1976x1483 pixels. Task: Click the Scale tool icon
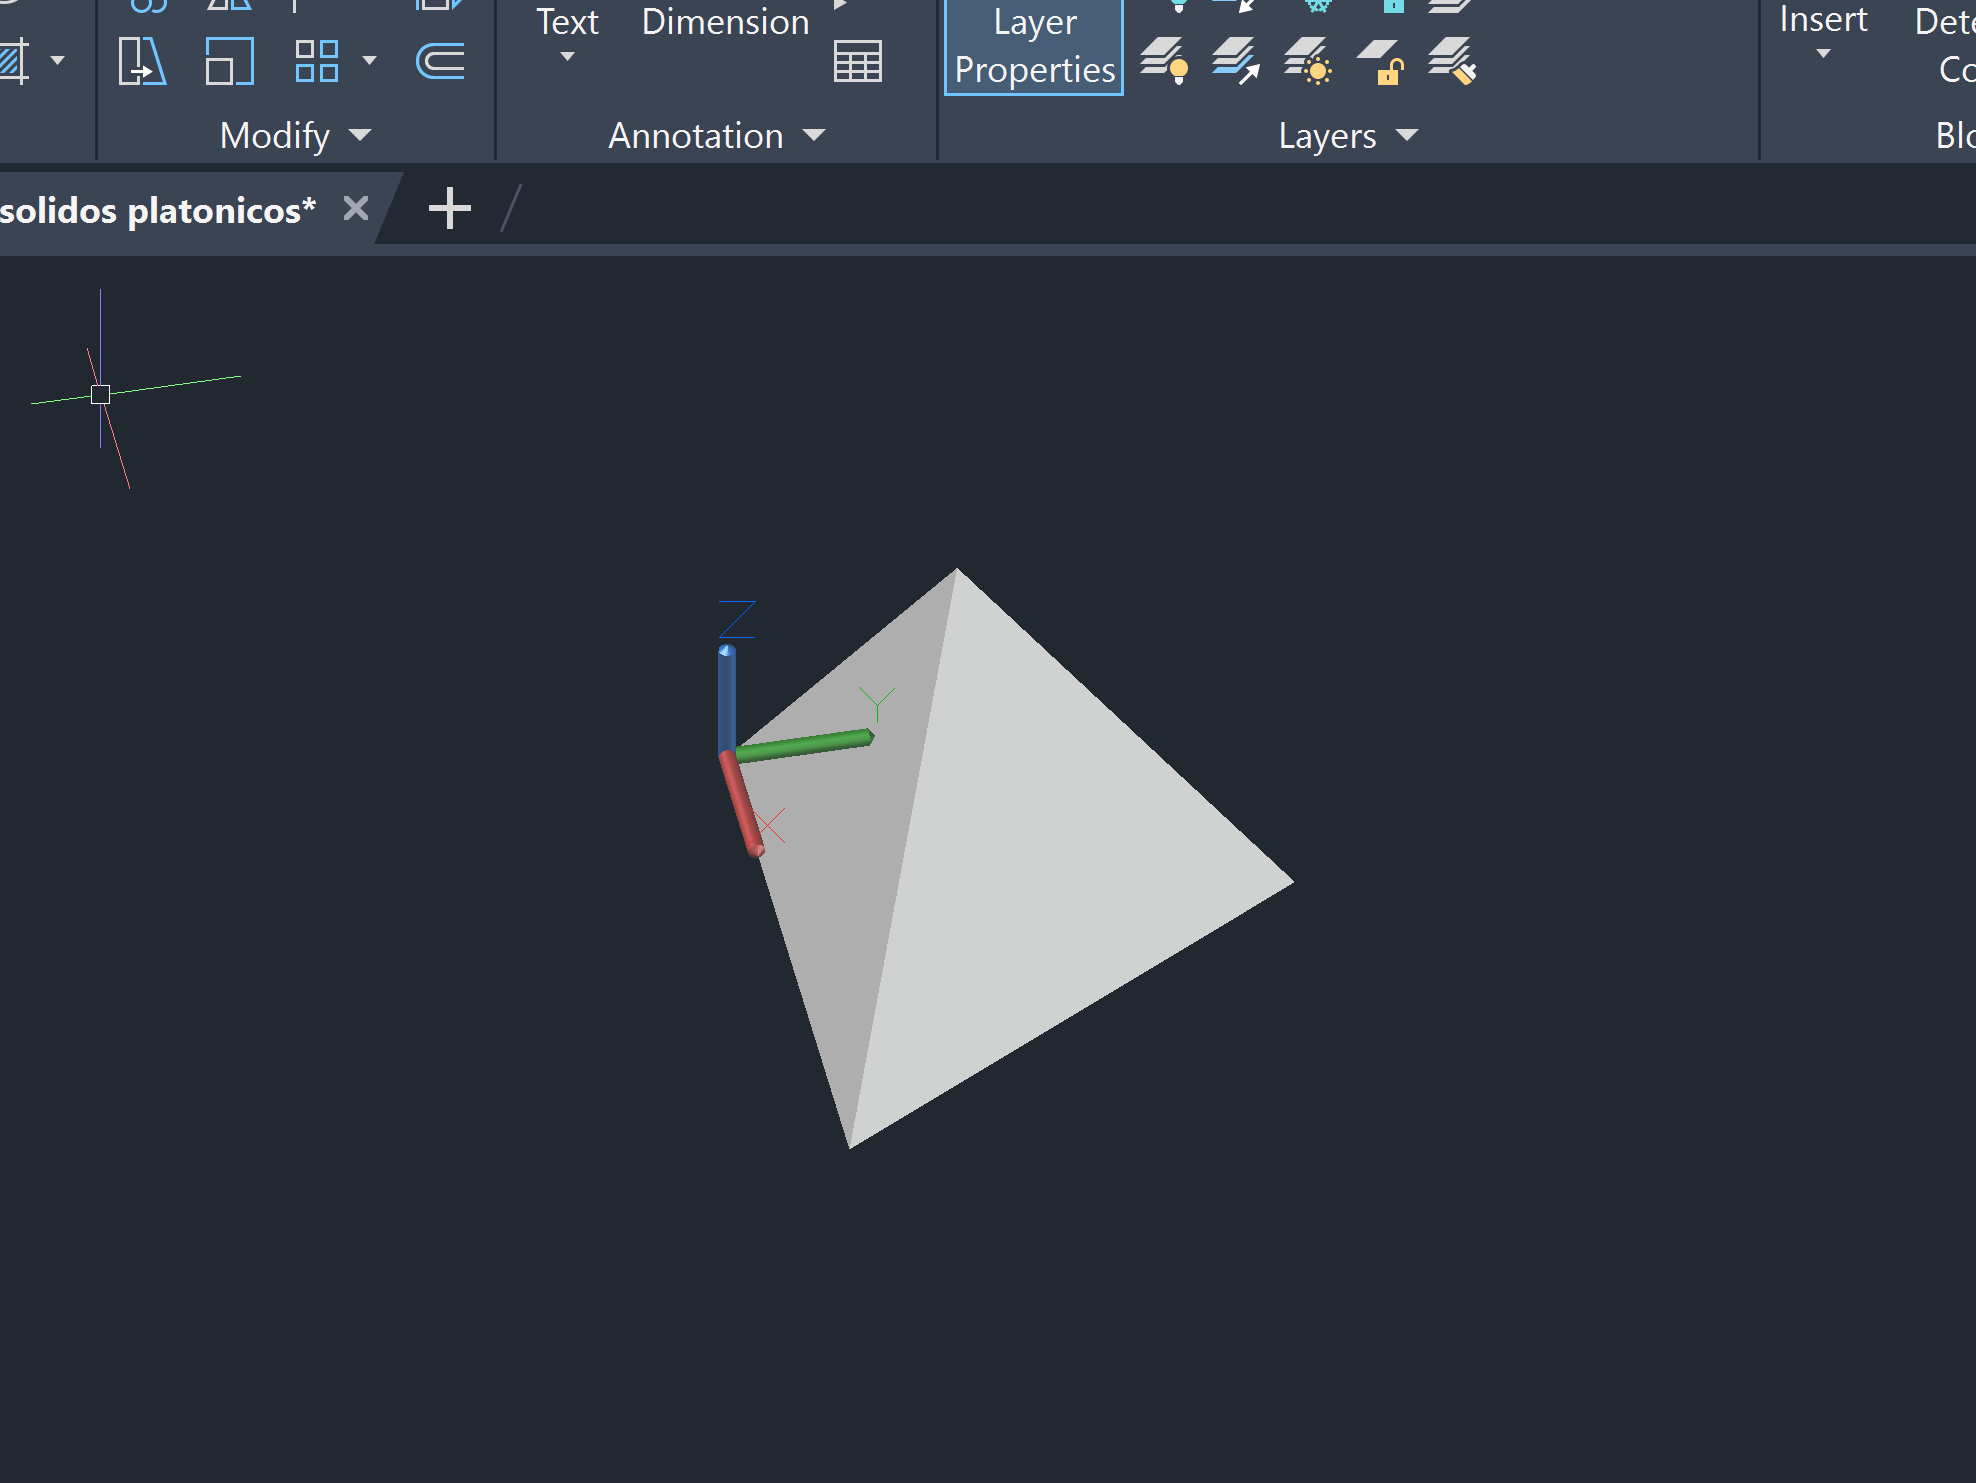coord(229,61)
